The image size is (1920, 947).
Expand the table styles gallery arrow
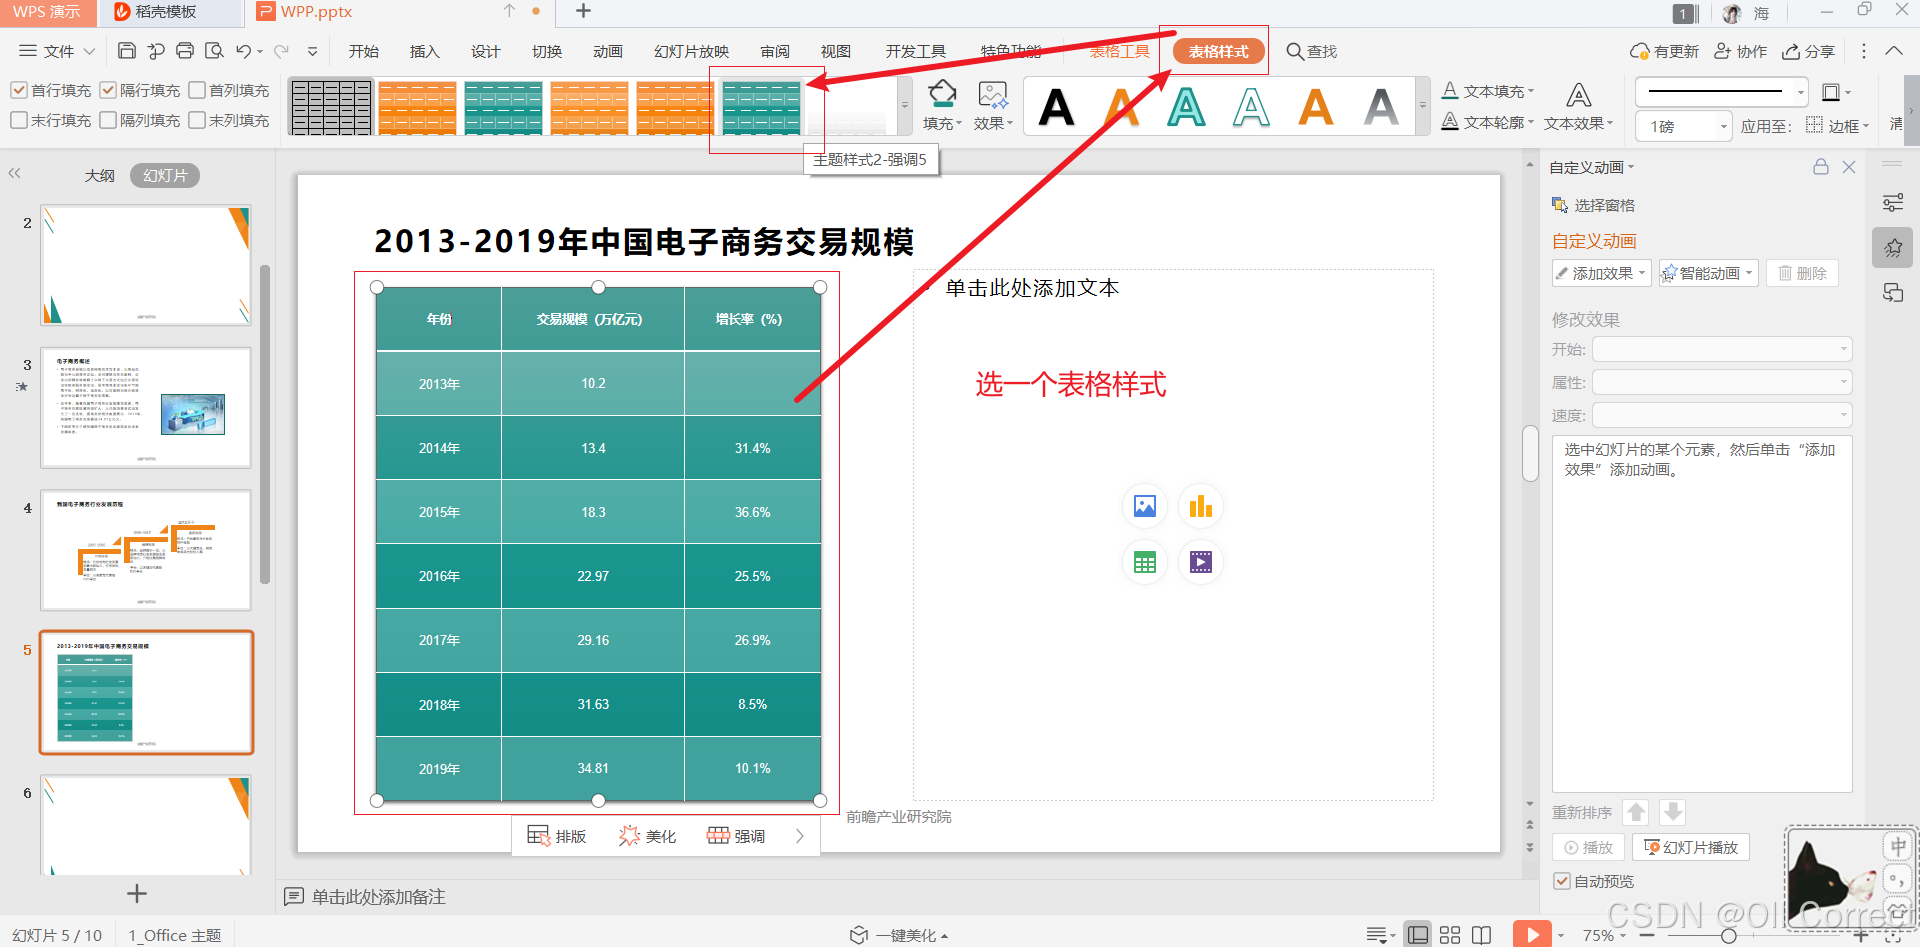[905, 106]
